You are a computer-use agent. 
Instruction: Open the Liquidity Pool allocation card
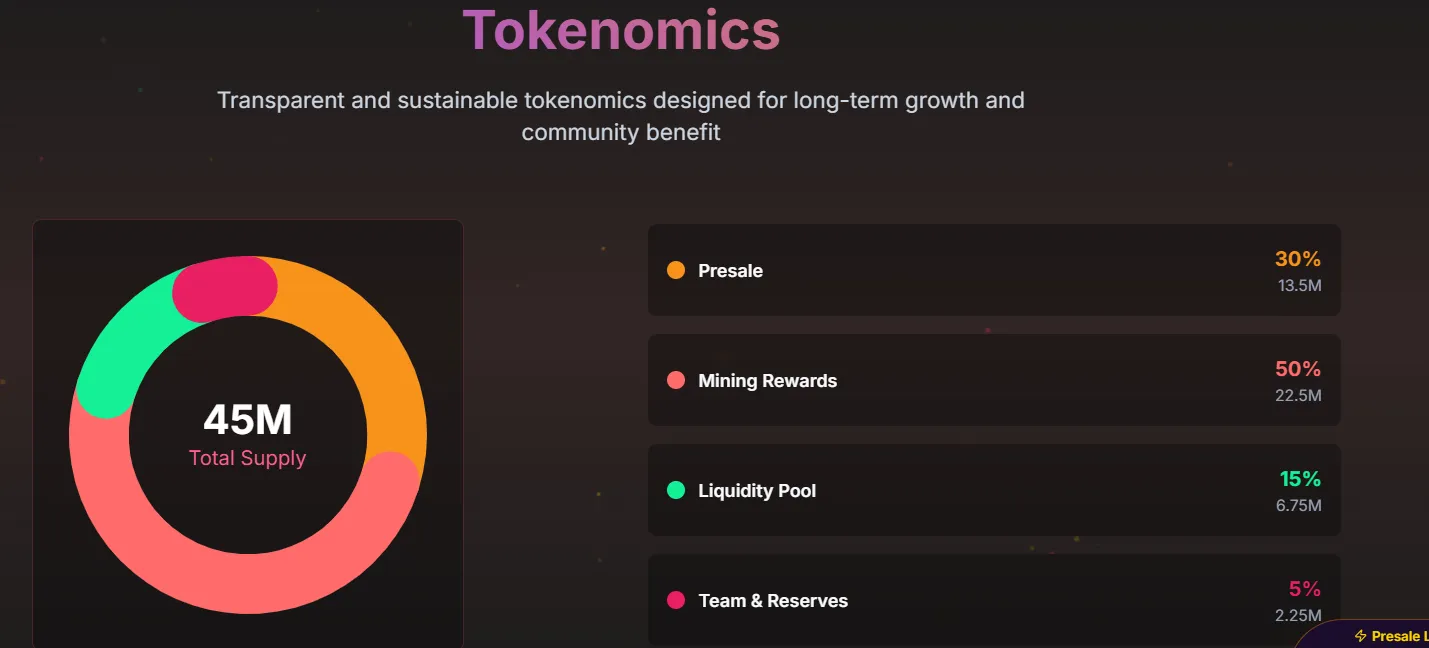pyautogui.click(x=994, y=490)
